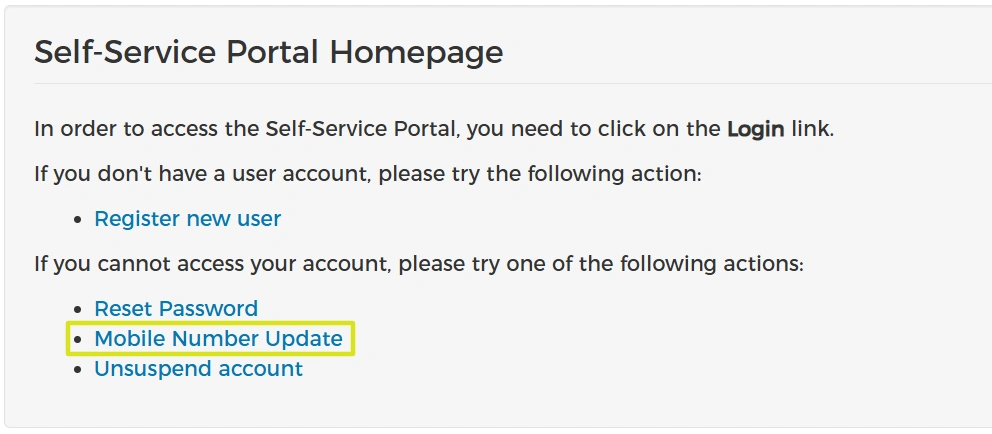Viewport: 992px width, 434px height.
Task: Open the Unsuspend account link
Action: pos(198,369)
